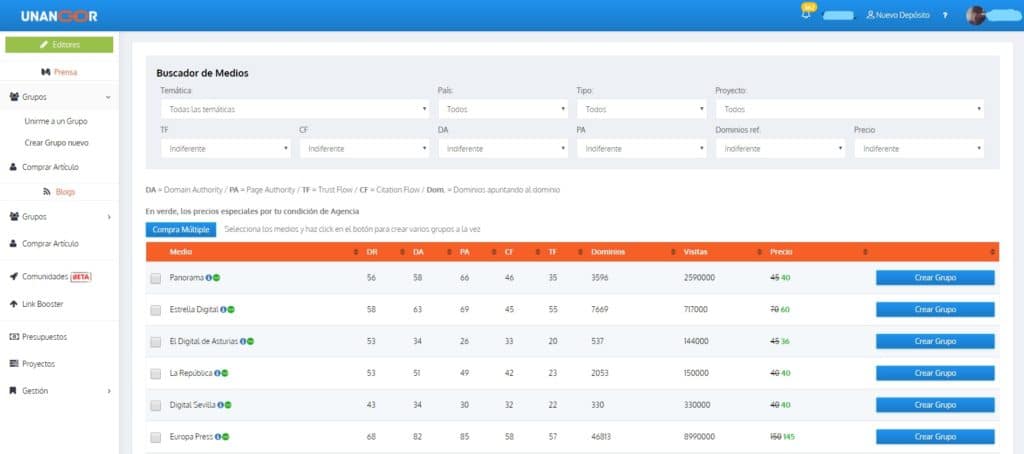Image resolution: width=1024 pixels, height=454 pixels.
Task: Click the Prensa section heading
Action: pos(59,73)
